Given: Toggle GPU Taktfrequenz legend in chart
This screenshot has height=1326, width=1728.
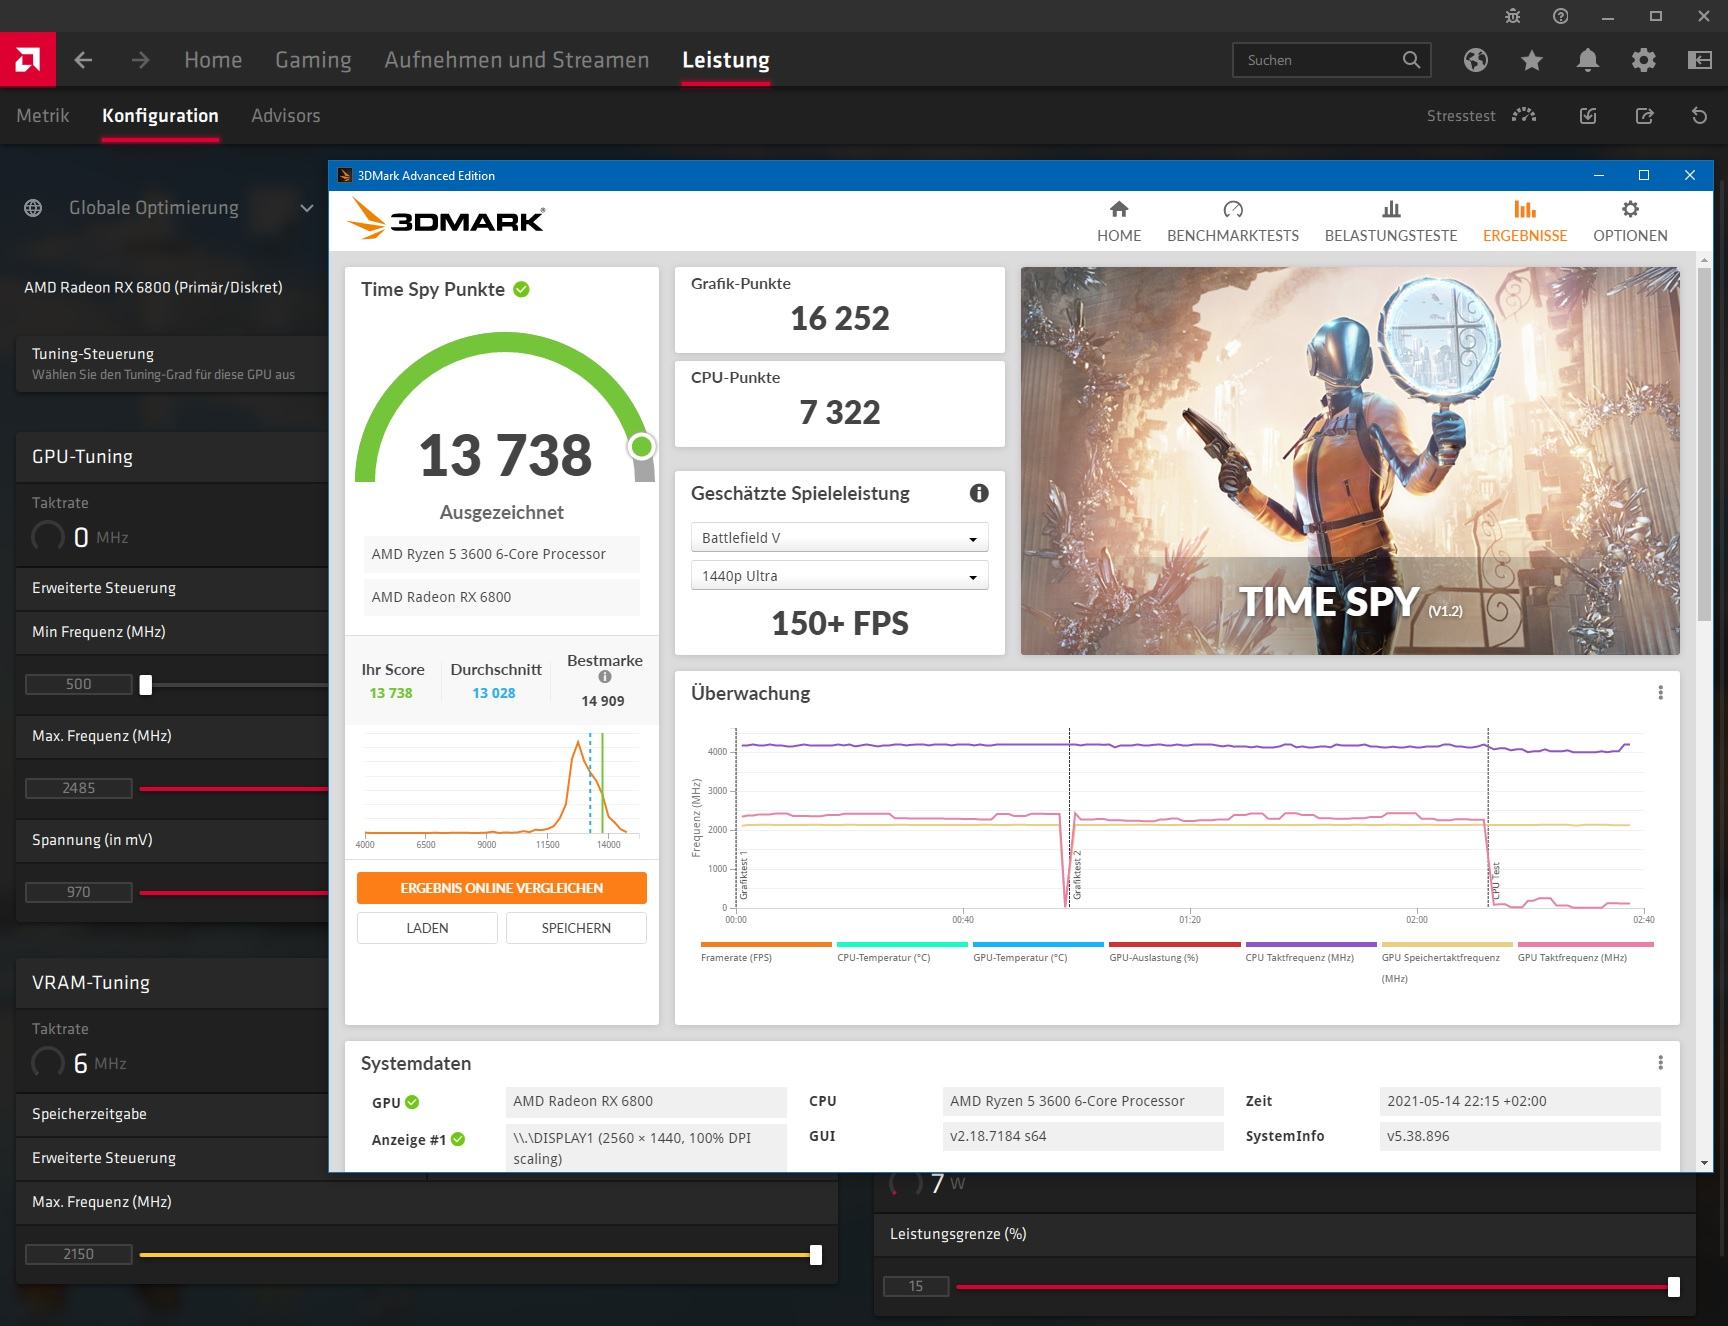Looking at the screenshot, I should (x=1585, y=951).
